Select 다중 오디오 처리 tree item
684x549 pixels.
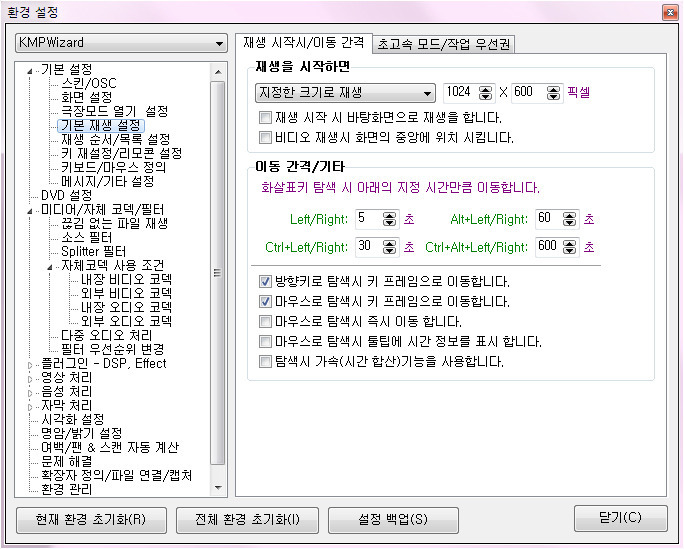pyautogui.click(x=106, y=335)
